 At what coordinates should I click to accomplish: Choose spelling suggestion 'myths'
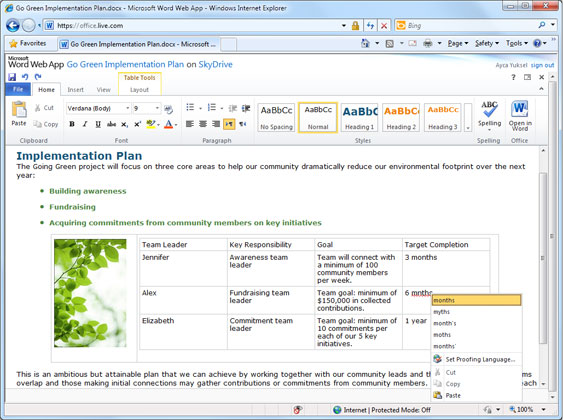476,312
